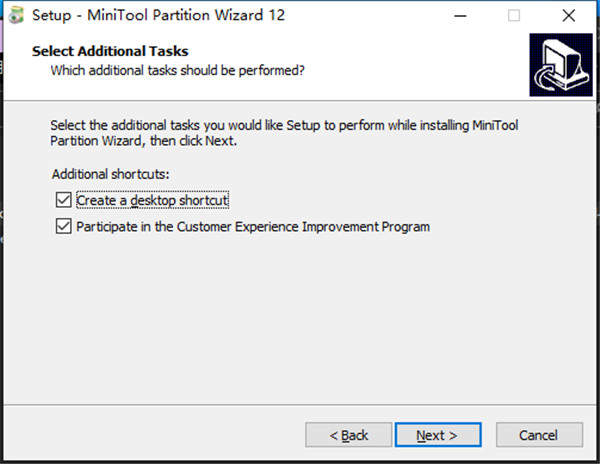Image resolution: width=600 pixels, height=464 pixels.
Task: Click the greyed-out maximize button
Action: coord(514,16)
